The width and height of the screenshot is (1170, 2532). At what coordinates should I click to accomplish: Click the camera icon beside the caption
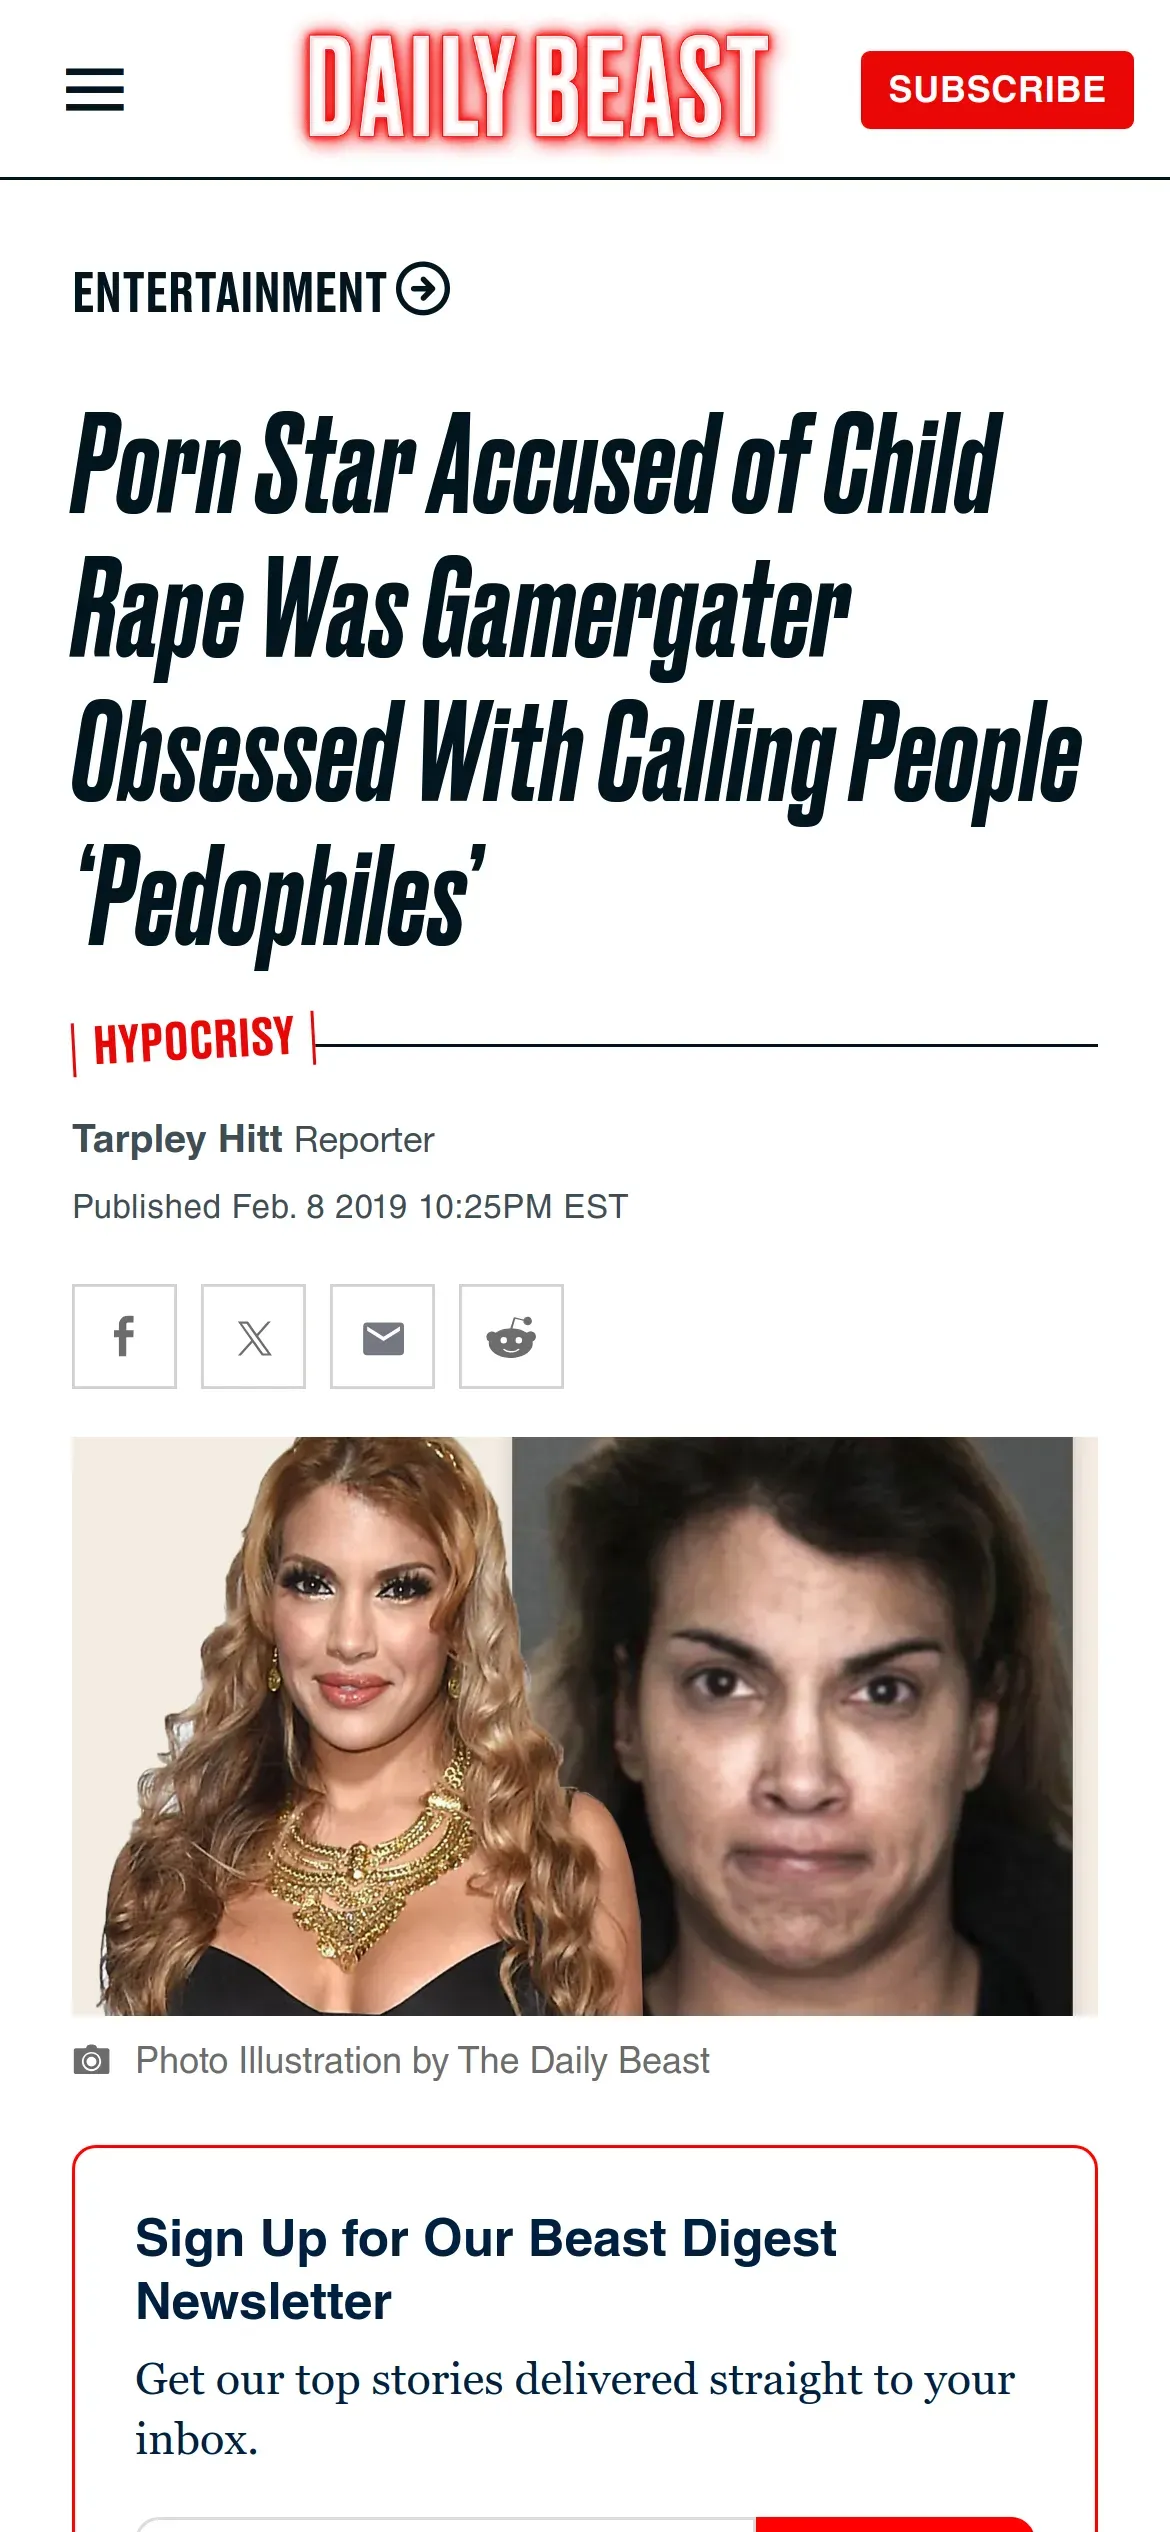[91, 2060]
